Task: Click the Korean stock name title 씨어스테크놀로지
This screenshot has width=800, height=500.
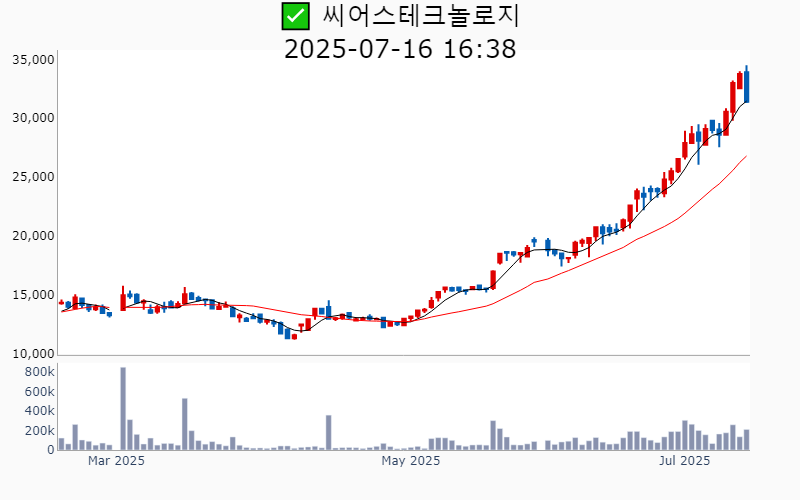Action: tap(421, 16)
